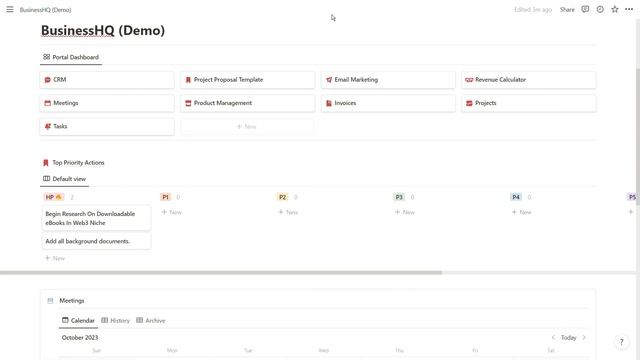Screen dimensions: 640x360
Task: Open the eBooks research task card
Action: point(96,218)
